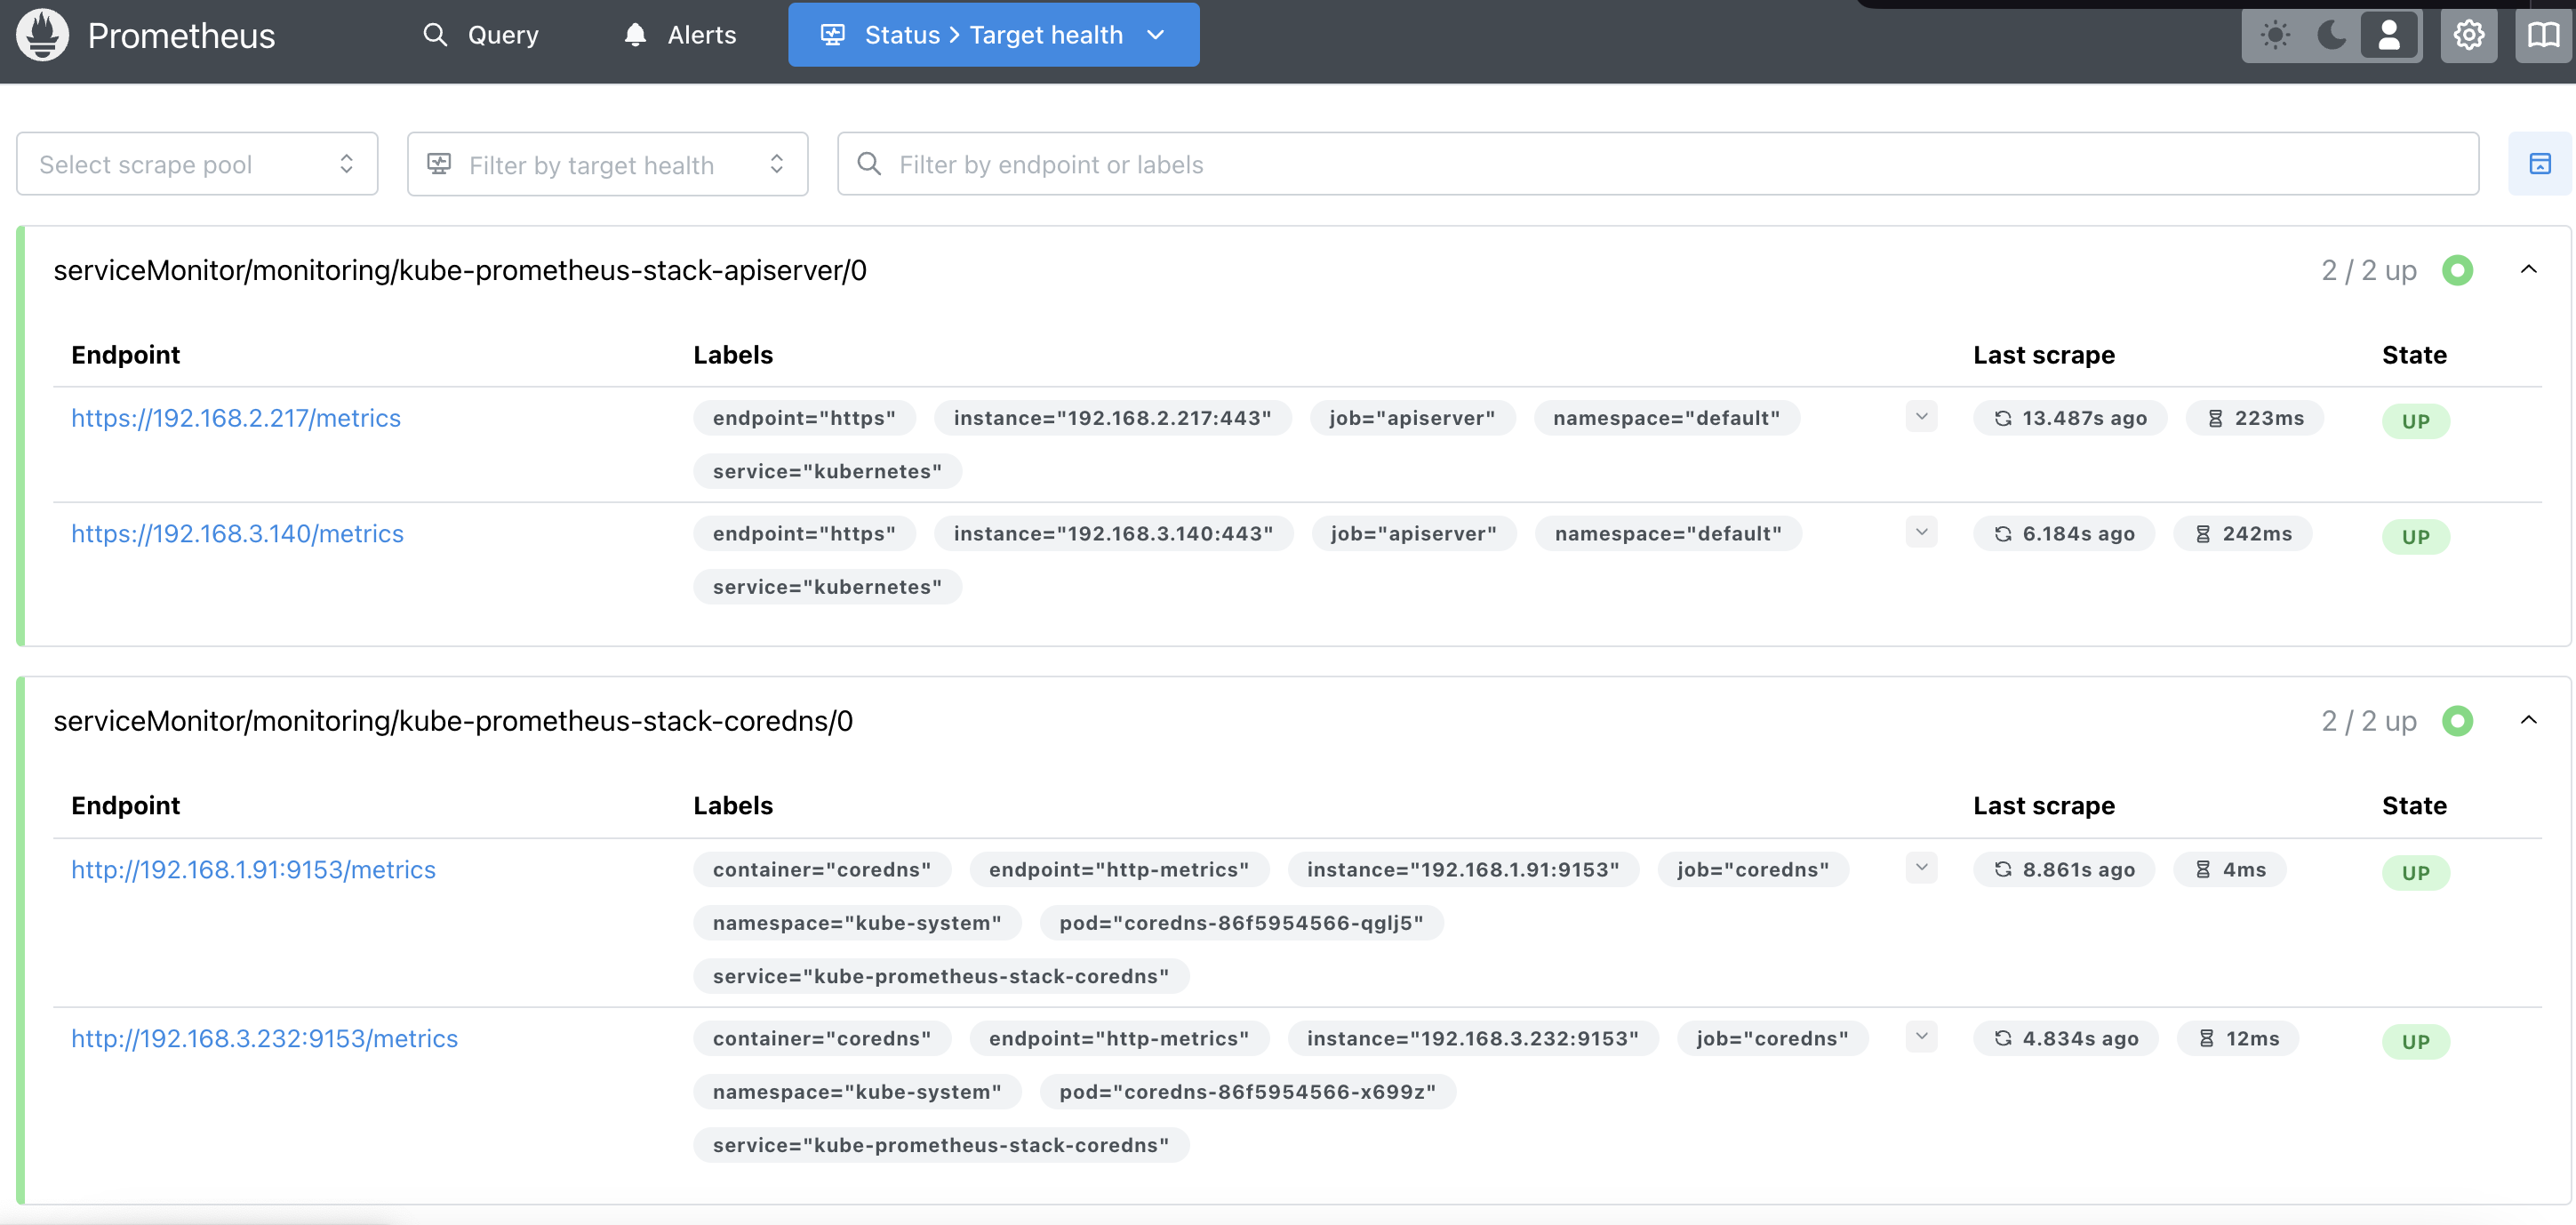Open the Query page
Viewport: 2576px width, 1225px height.
pos(481,35)
